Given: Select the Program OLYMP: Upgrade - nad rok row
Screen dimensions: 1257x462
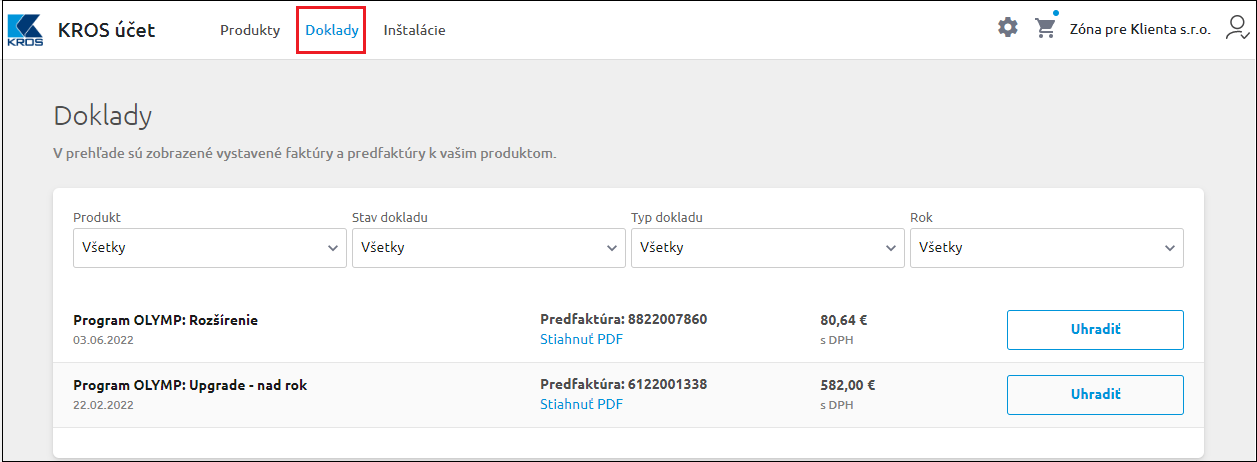Looking at the screenshot, I should coord(628,395).
